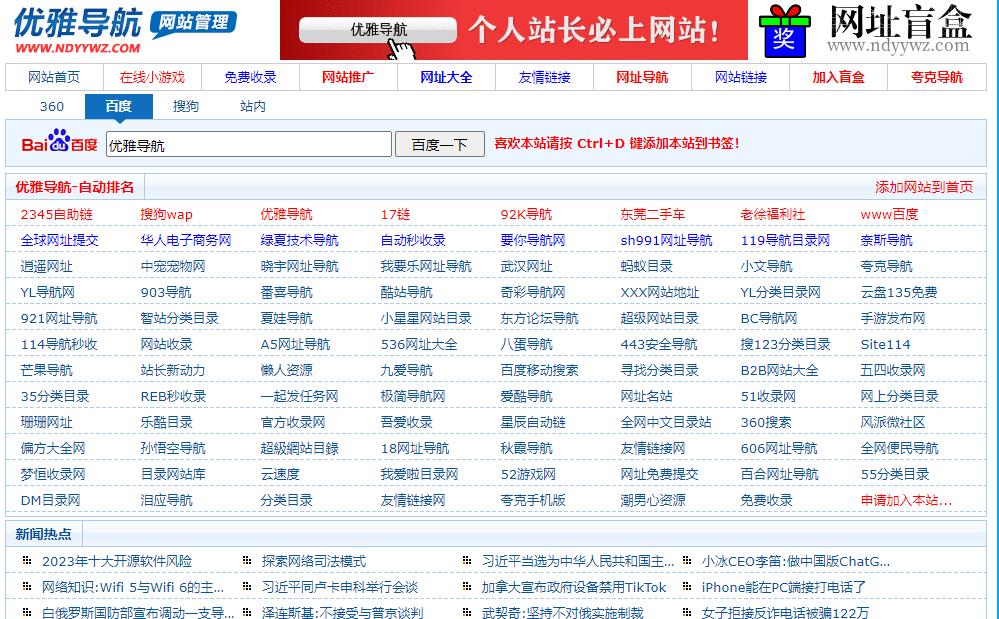
Task: Open 606网址导航 link
Action: click(x=779, y=448)
